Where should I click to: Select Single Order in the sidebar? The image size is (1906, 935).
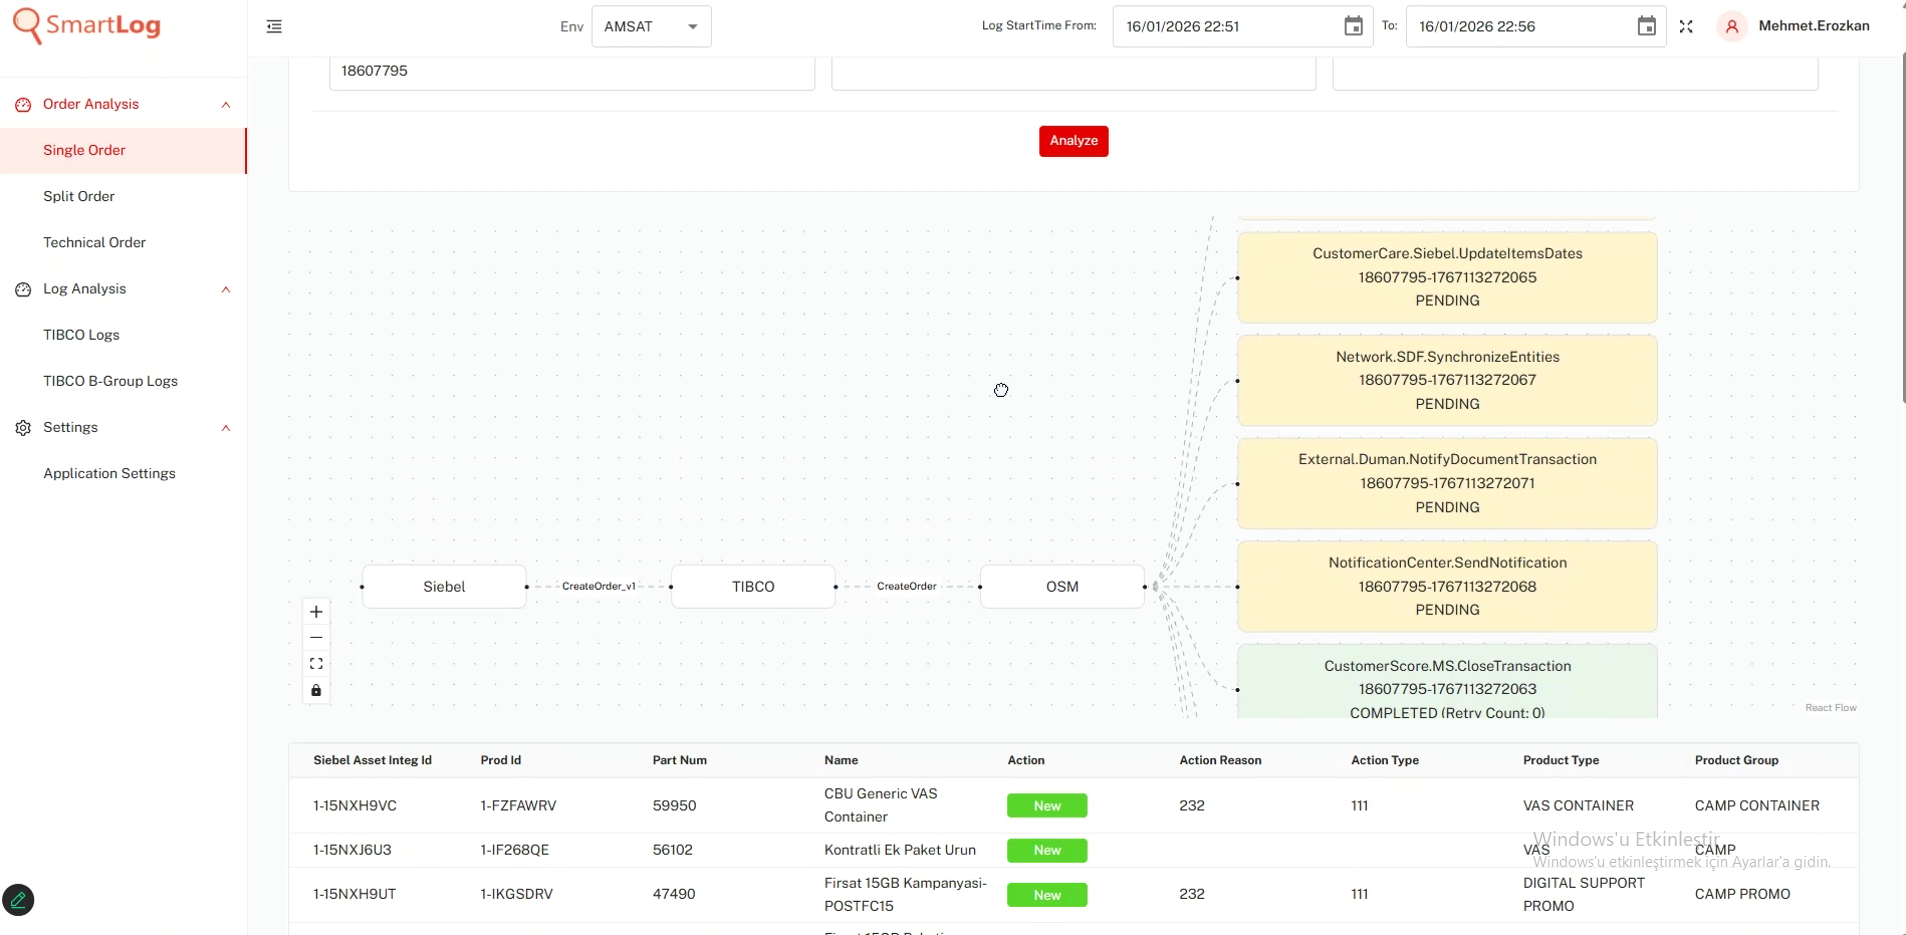(123, 151)
